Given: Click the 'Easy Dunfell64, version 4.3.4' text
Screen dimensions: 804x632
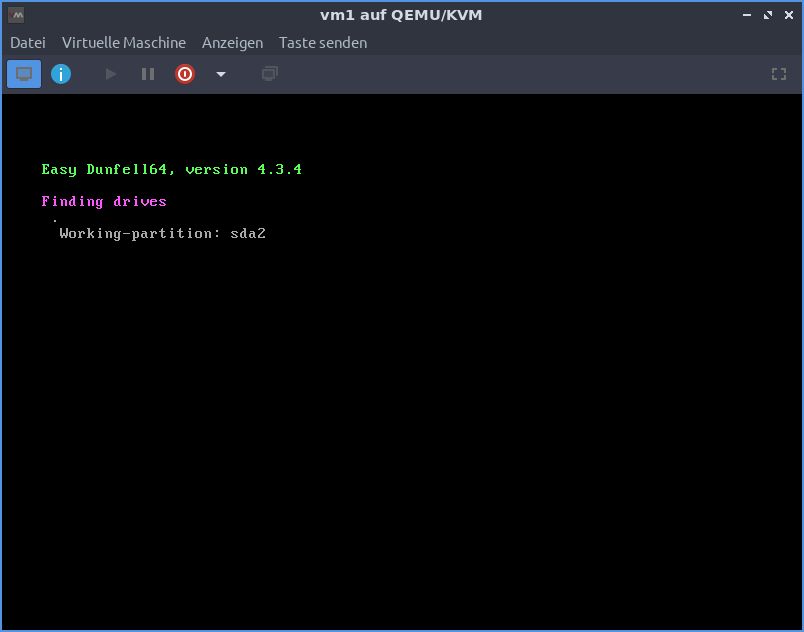Looking at the screenshot, I should pos(171,170).
